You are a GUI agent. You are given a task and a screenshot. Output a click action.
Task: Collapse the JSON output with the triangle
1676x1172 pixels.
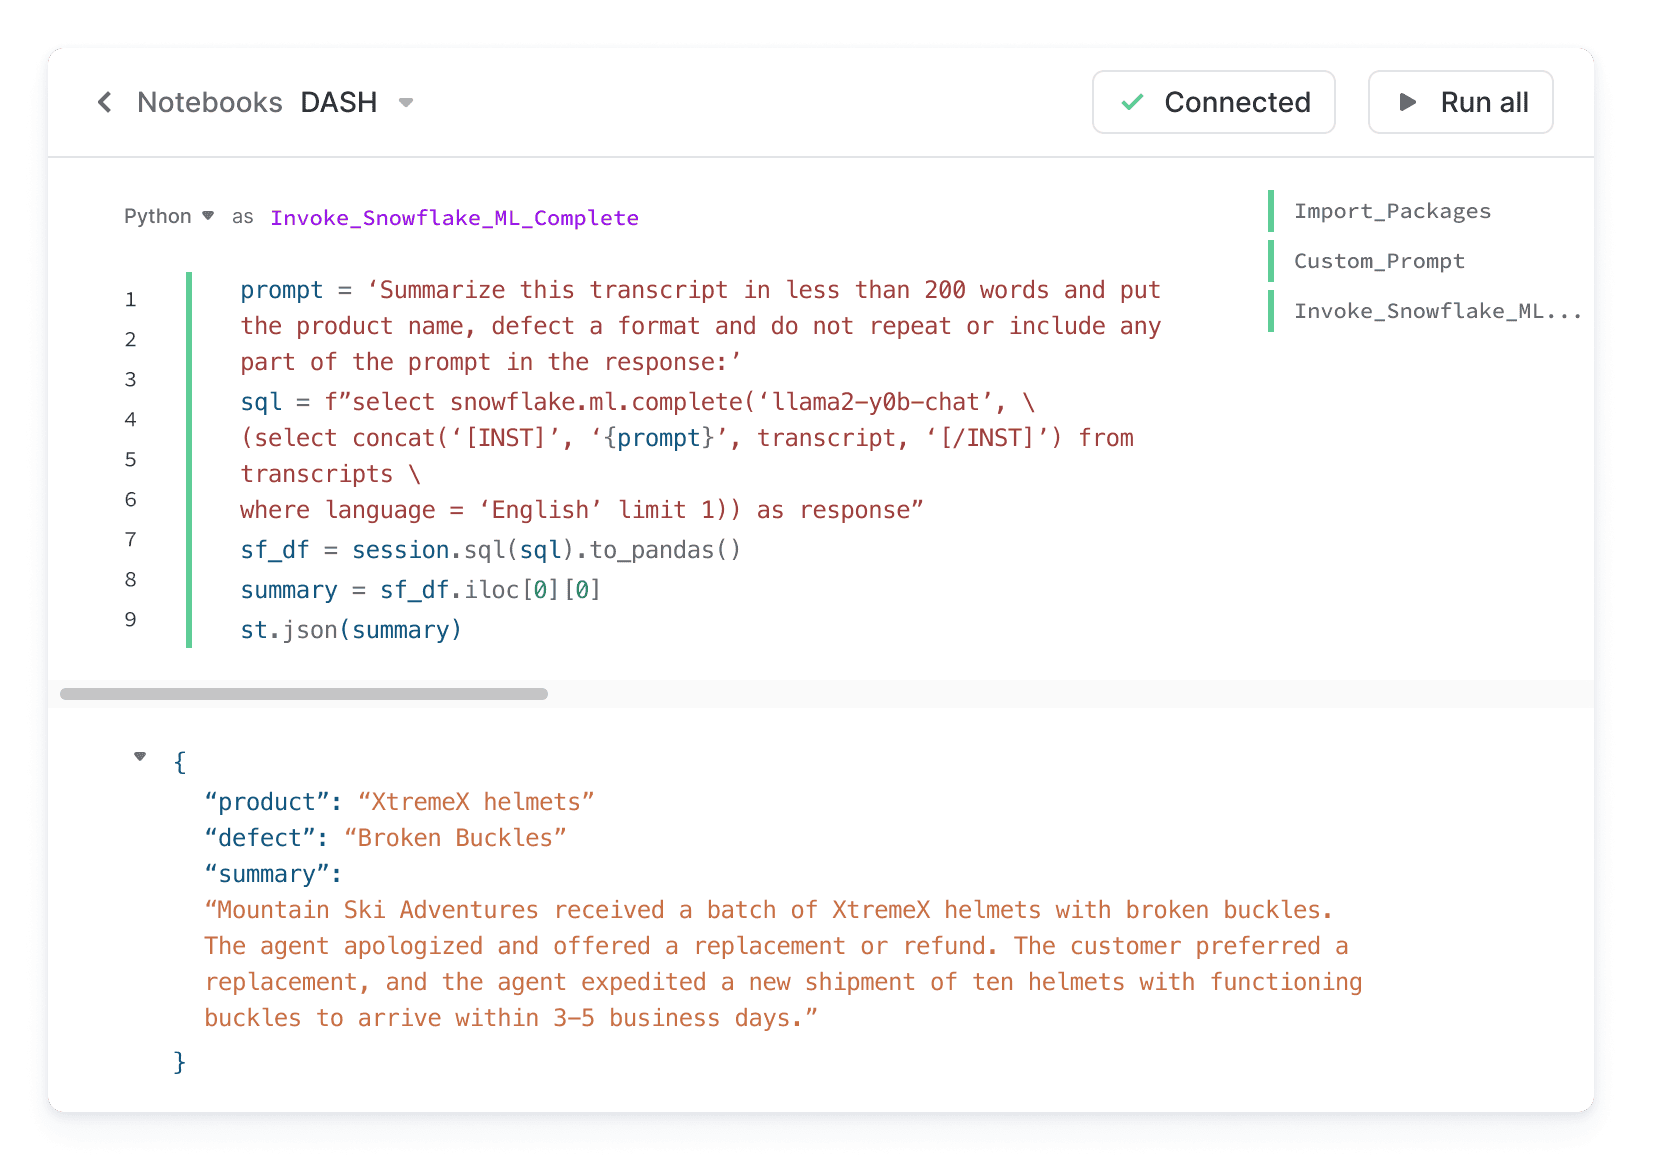140,757
